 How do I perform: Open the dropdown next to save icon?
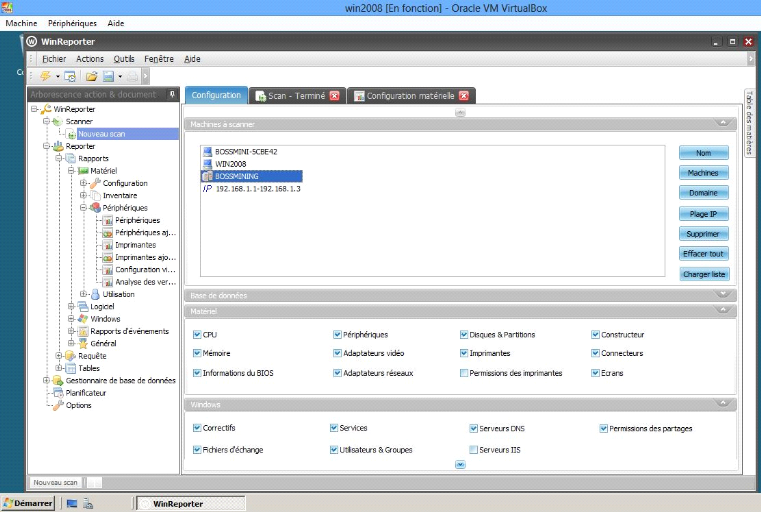120,77
